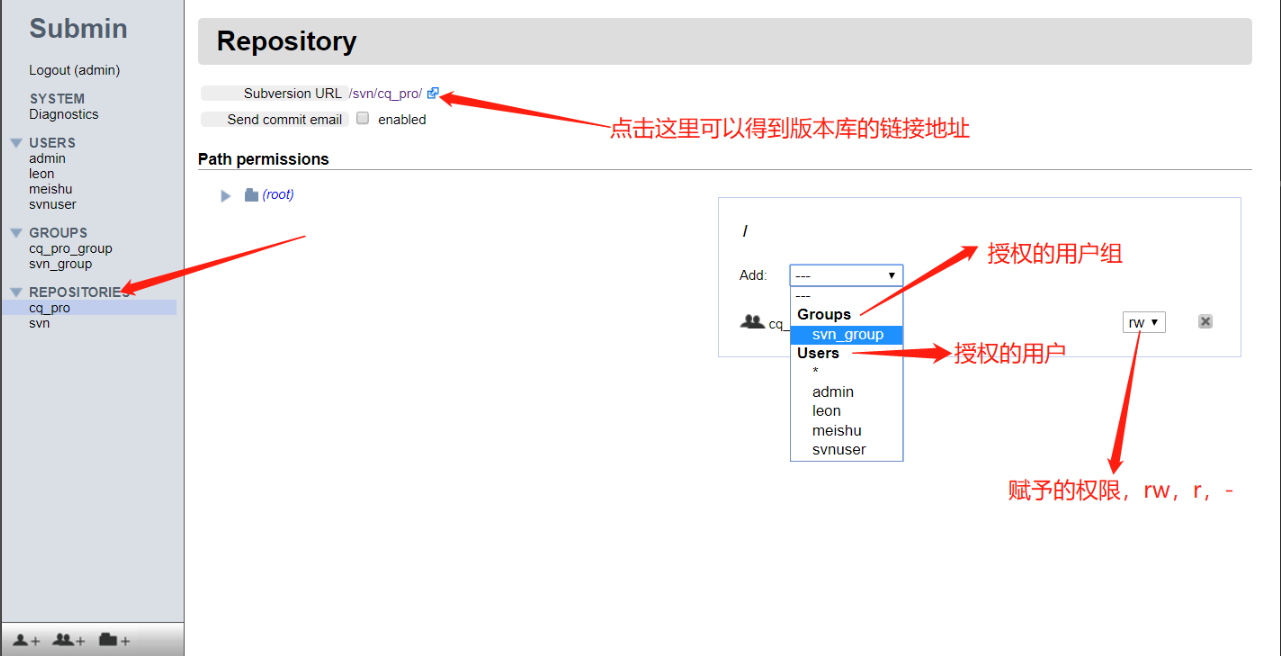Open the Subversion URL external link icon

coord(433,92)
